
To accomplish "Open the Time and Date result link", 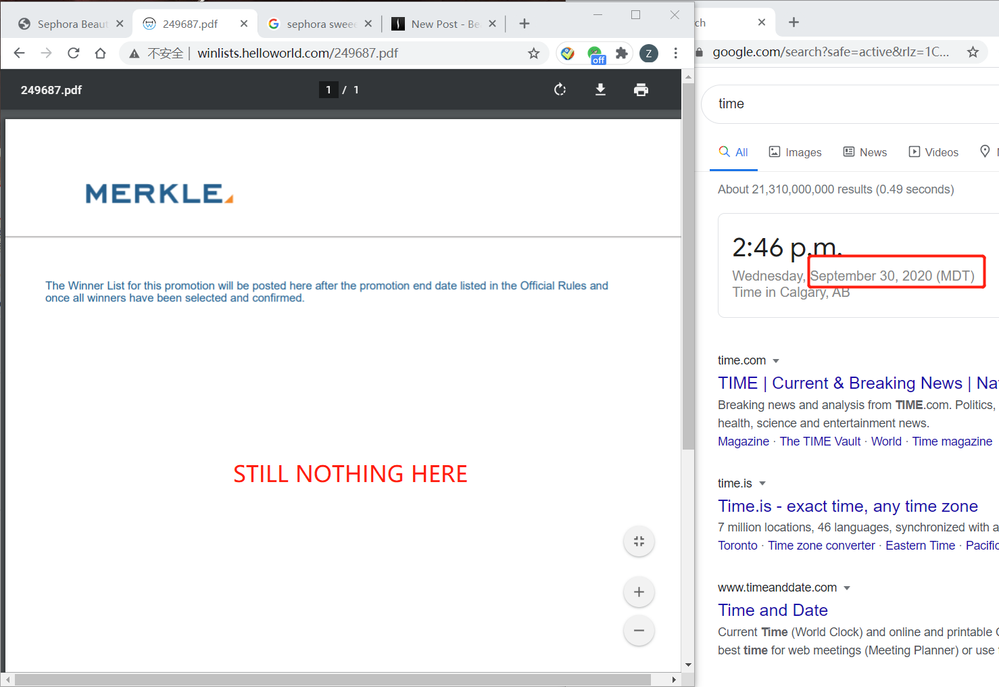I will tap(773, 610).
